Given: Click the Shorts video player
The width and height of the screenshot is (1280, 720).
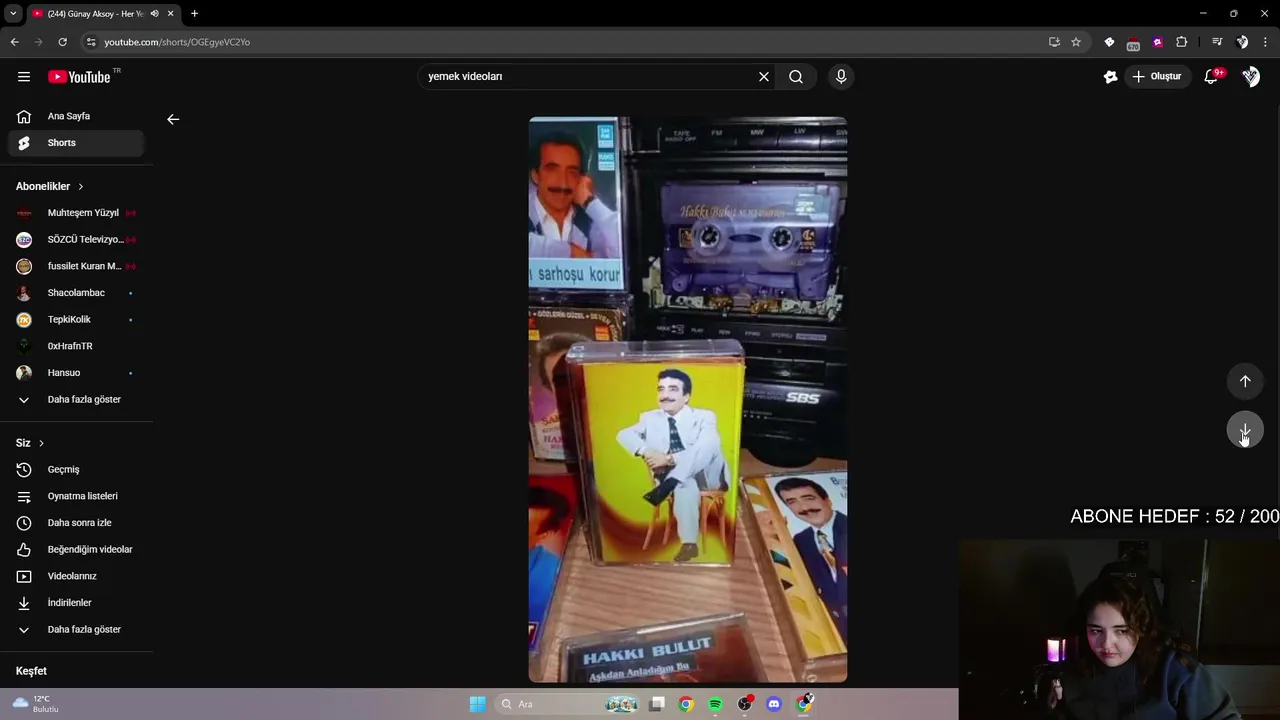Looking at the screenshot, I should [688, 400].
